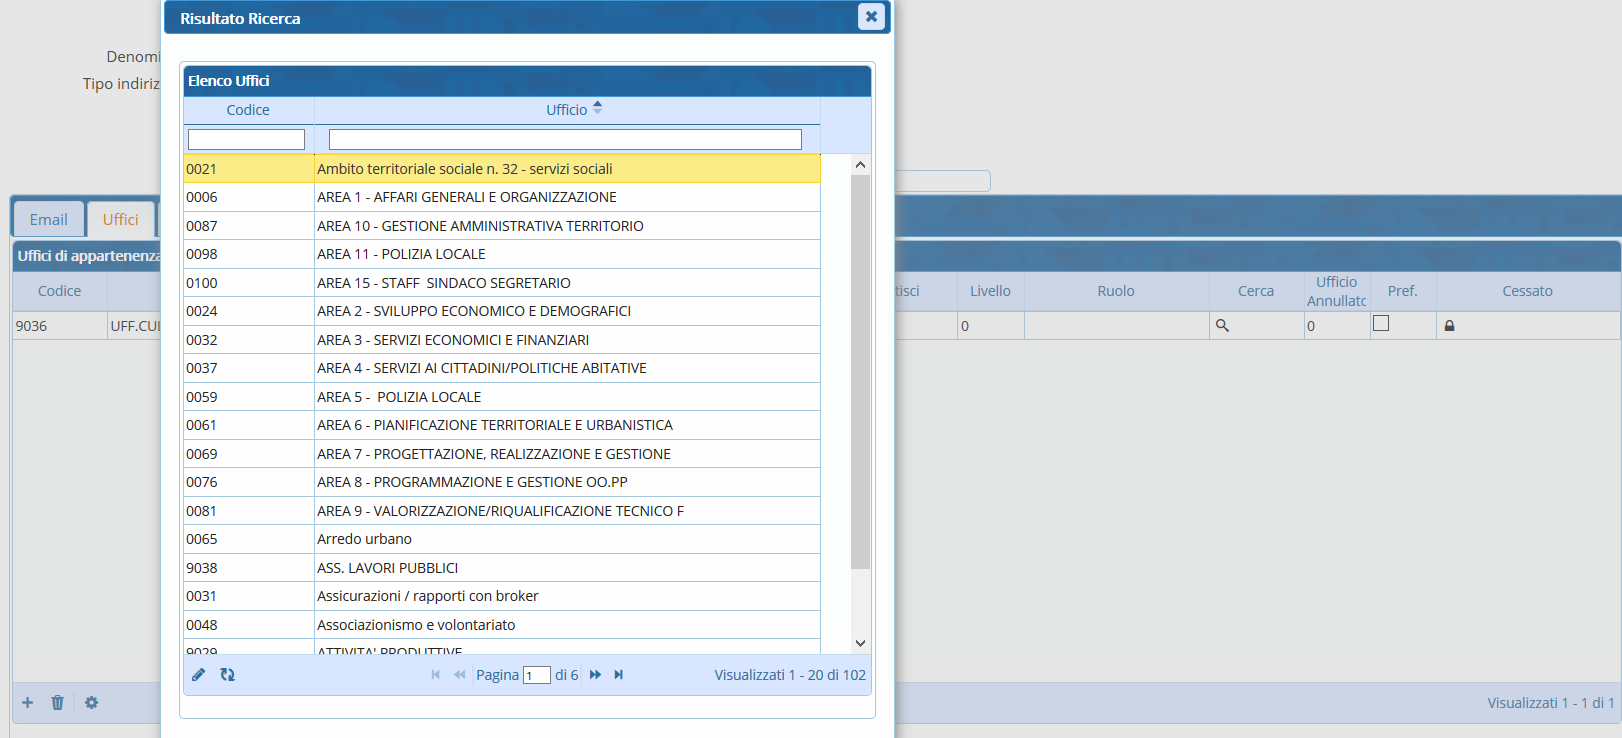Jump to the last results page
The height and width of the screenshot is (738, 1622).
click(x=619, y=675)
